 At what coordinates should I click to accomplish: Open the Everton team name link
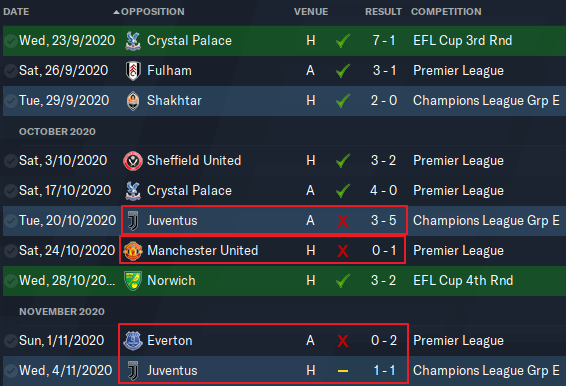coord(170,341)
